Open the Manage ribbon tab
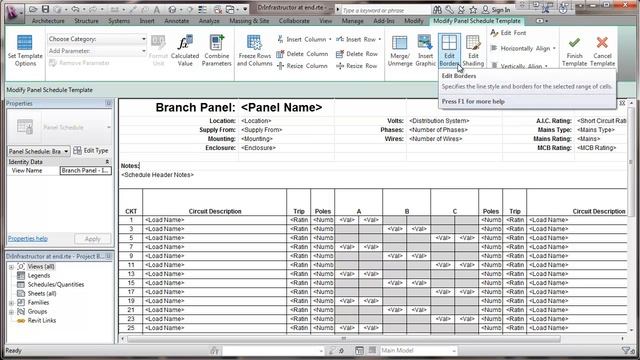Image resolution: width=640 pixels, height=360 pixels. [352, 21]
